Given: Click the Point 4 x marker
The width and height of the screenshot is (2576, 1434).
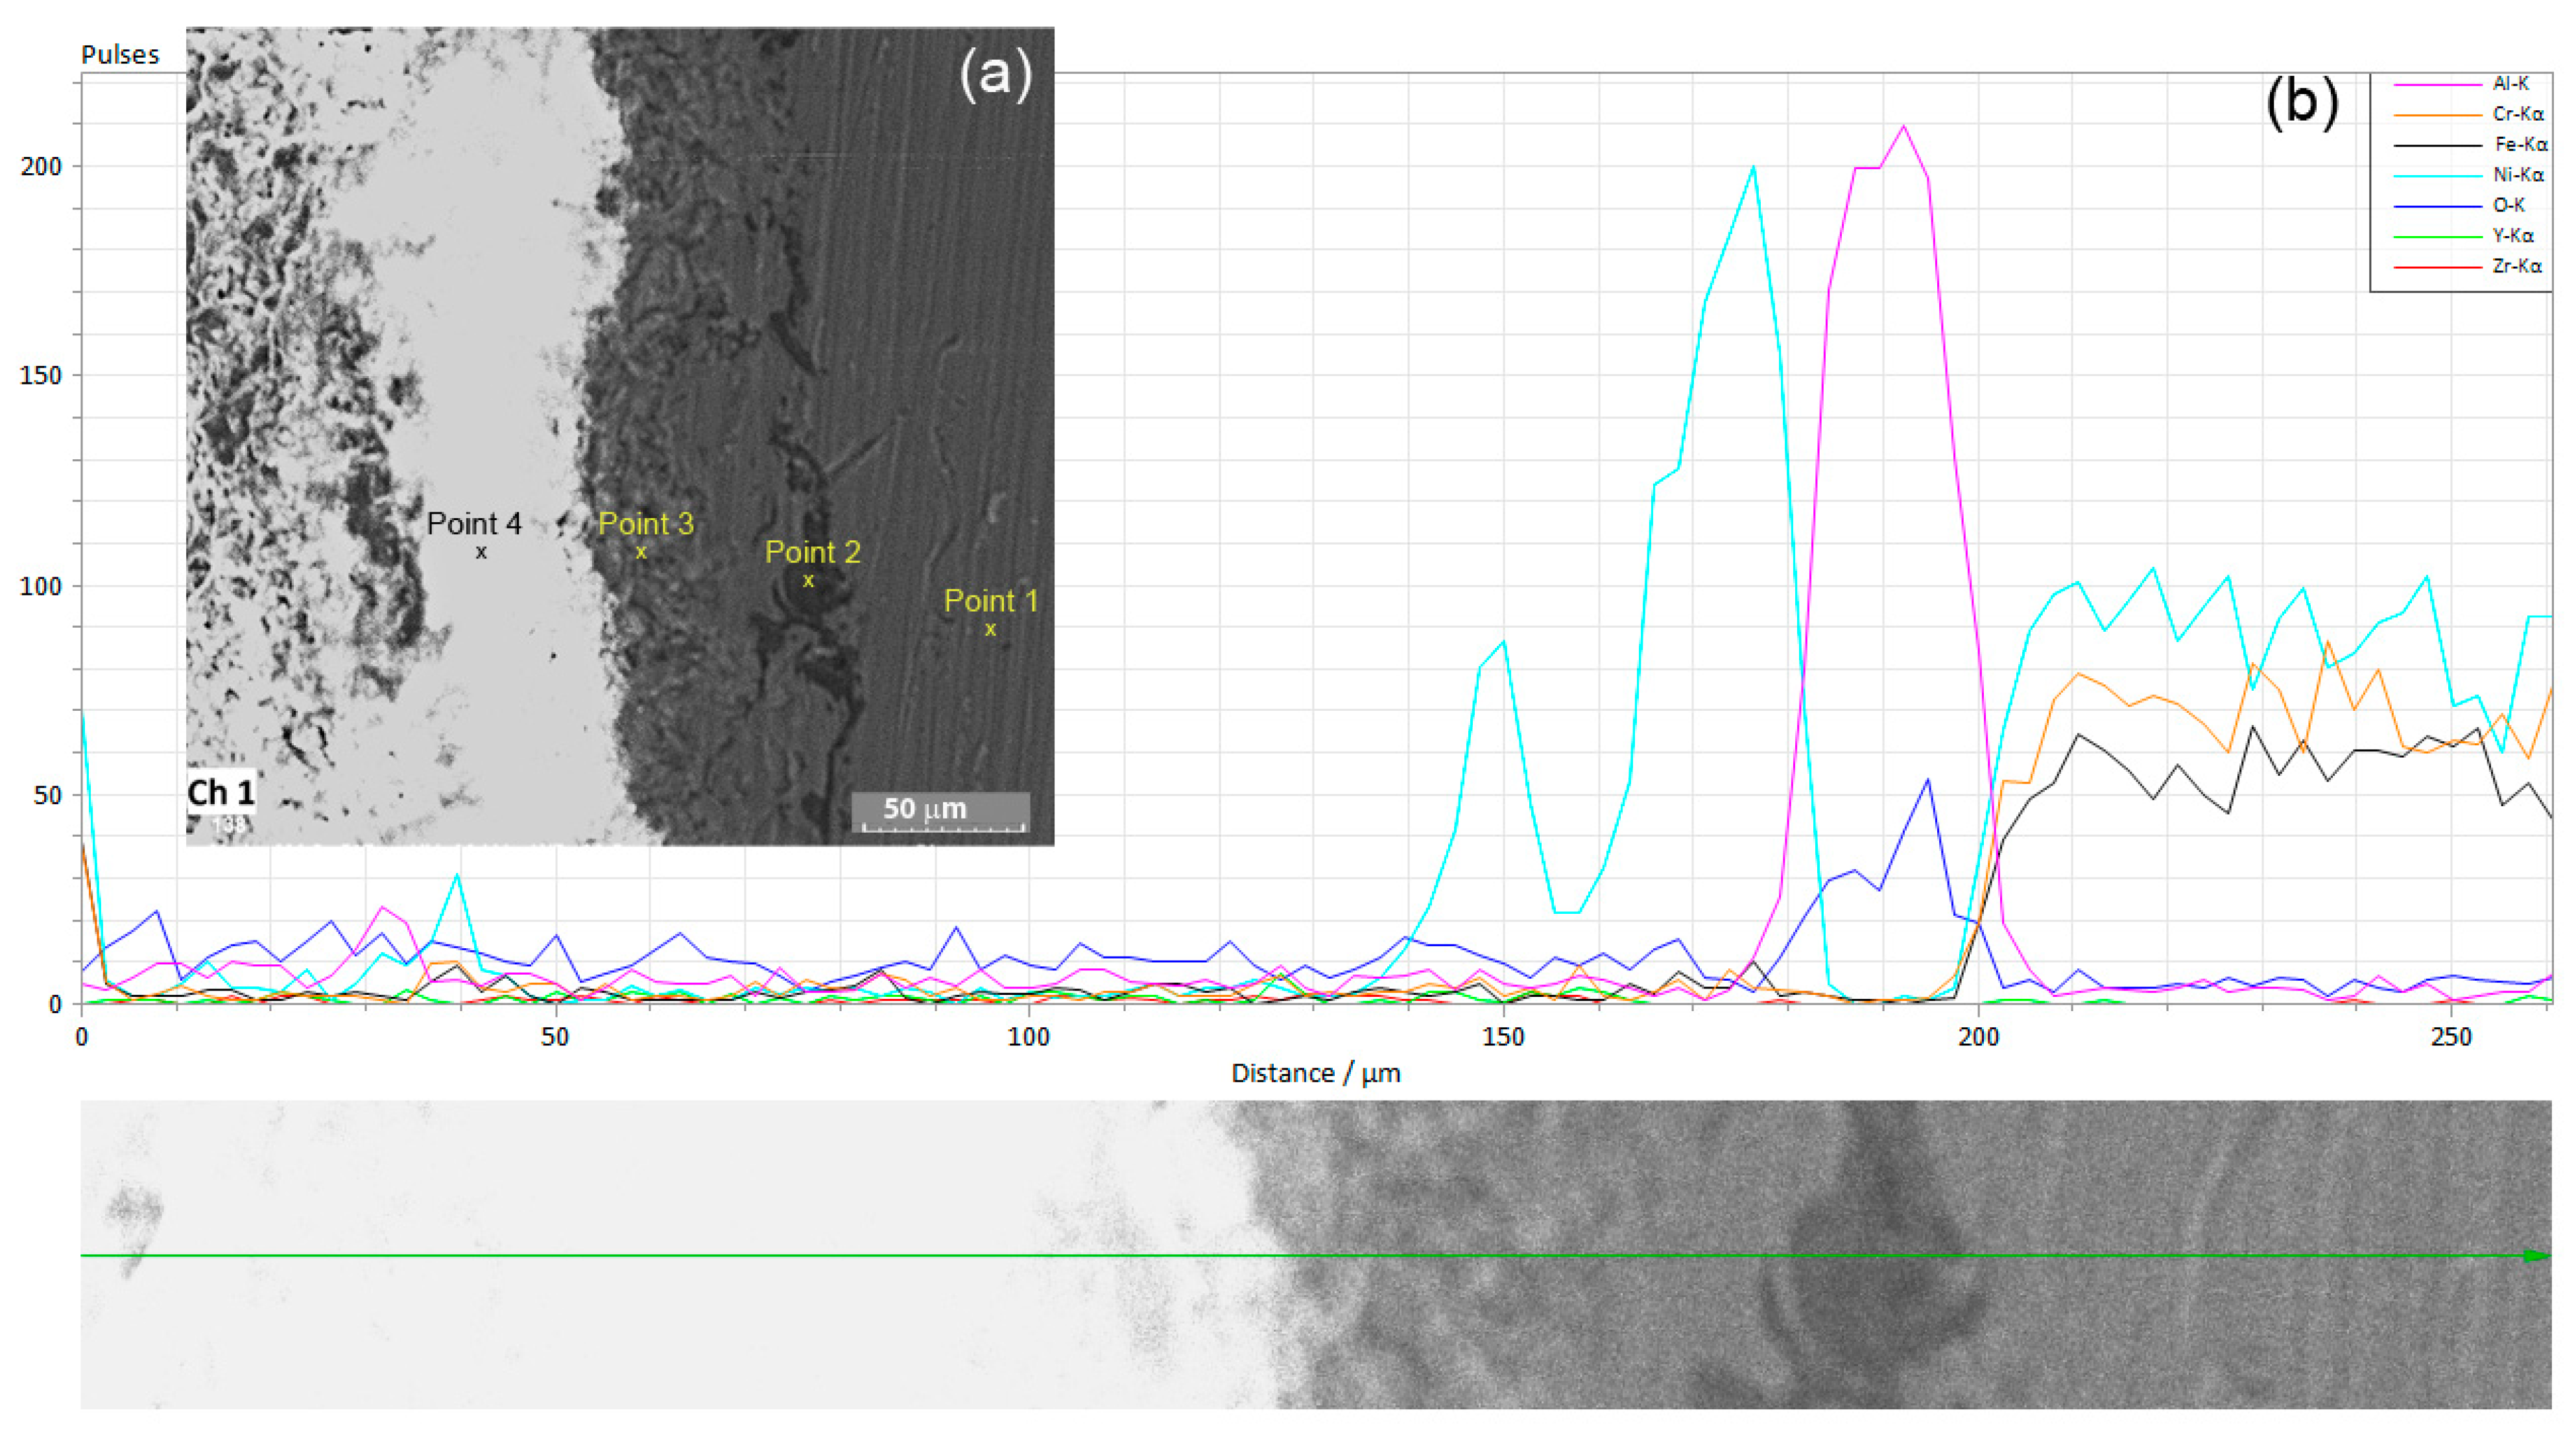Looking at the screenshot, I should point(481,552).
